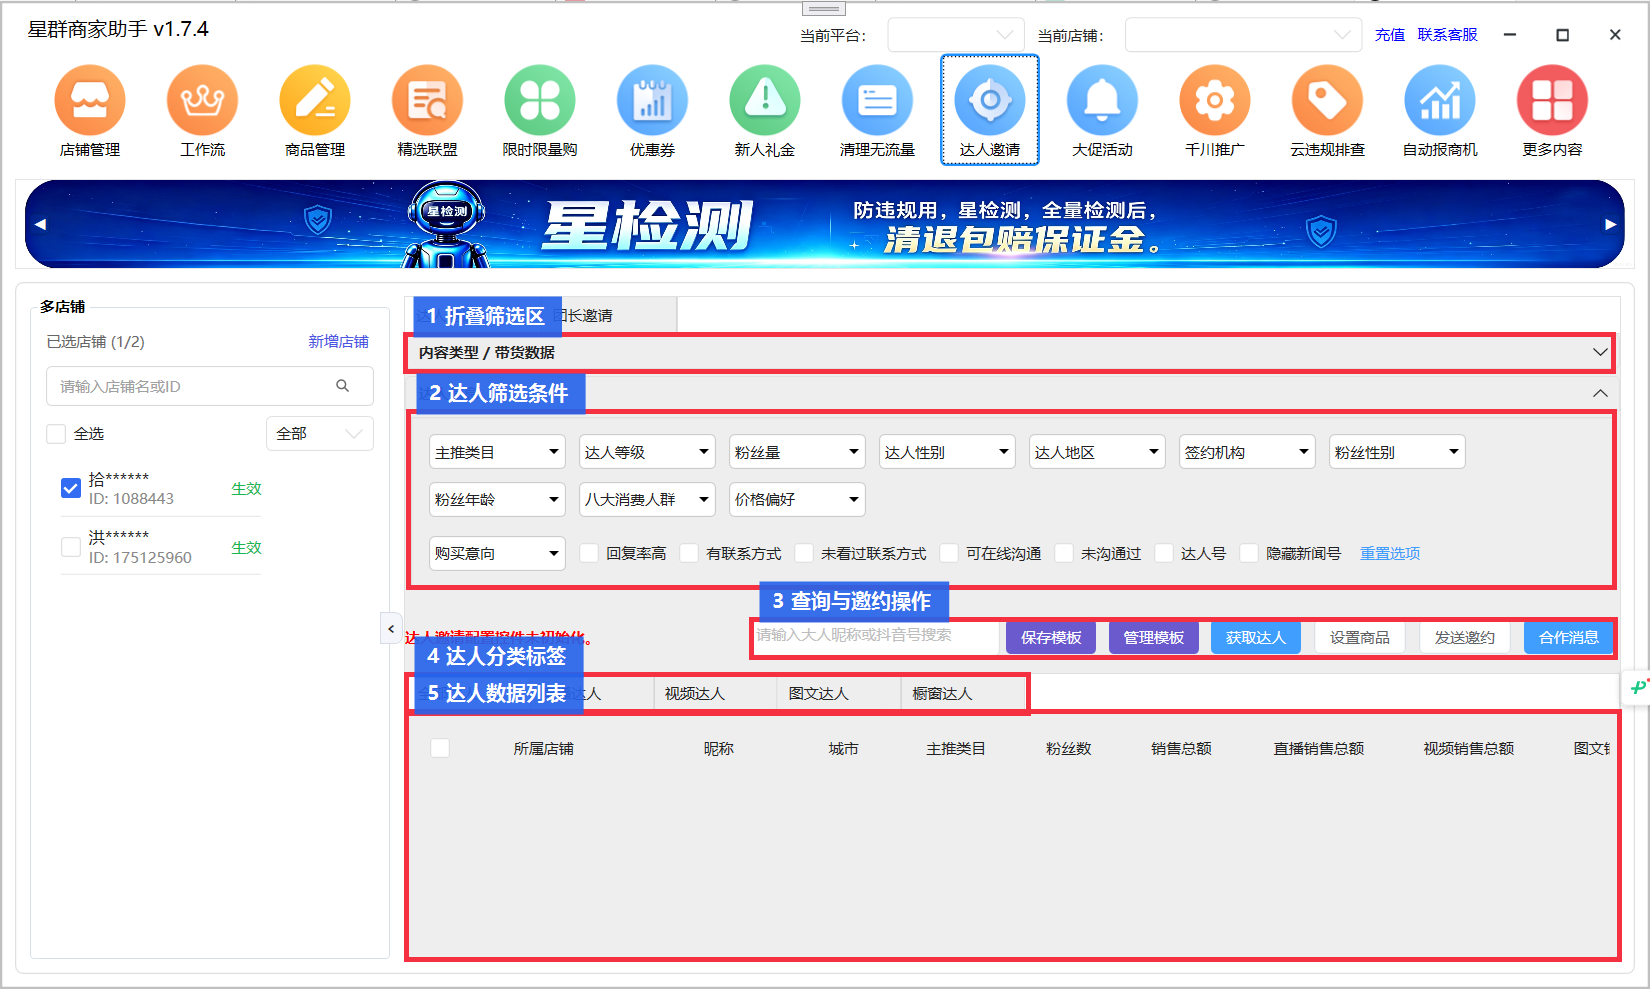Screen dimensions: 1650x989
Task: Open the 粉丝量 dropdown
Action: pos(797,452)
